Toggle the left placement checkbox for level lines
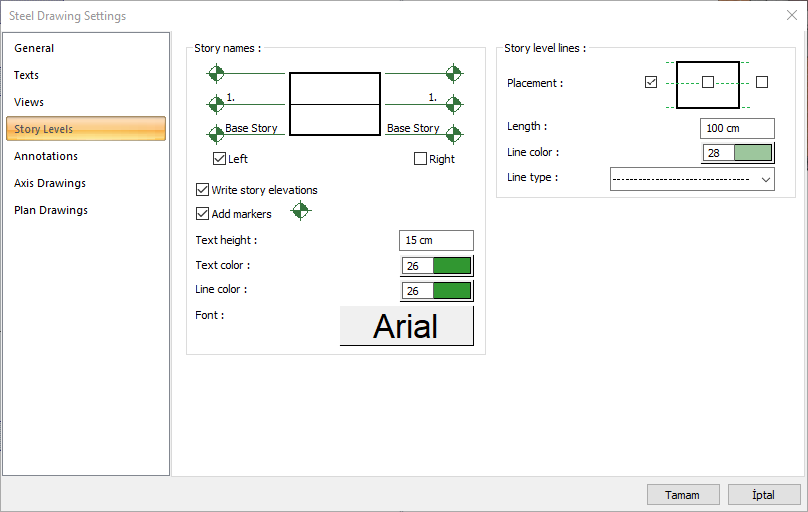 (652, 82)
